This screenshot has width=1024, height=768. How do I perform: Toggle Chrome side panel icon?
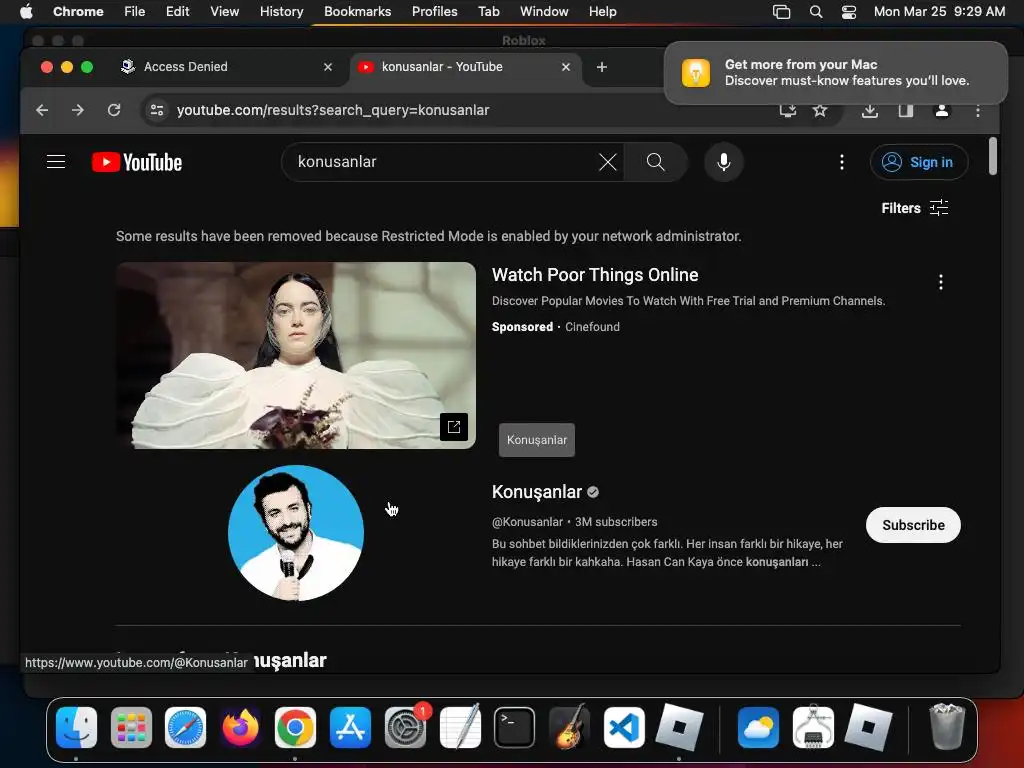click(x=906, y=111)
